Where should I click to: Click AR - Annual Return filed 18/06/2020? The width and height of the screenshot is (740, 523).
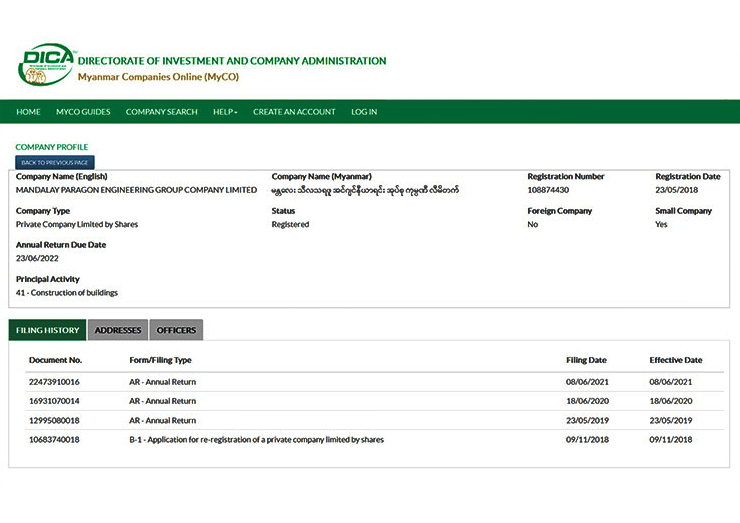click(x=163, y=401)
